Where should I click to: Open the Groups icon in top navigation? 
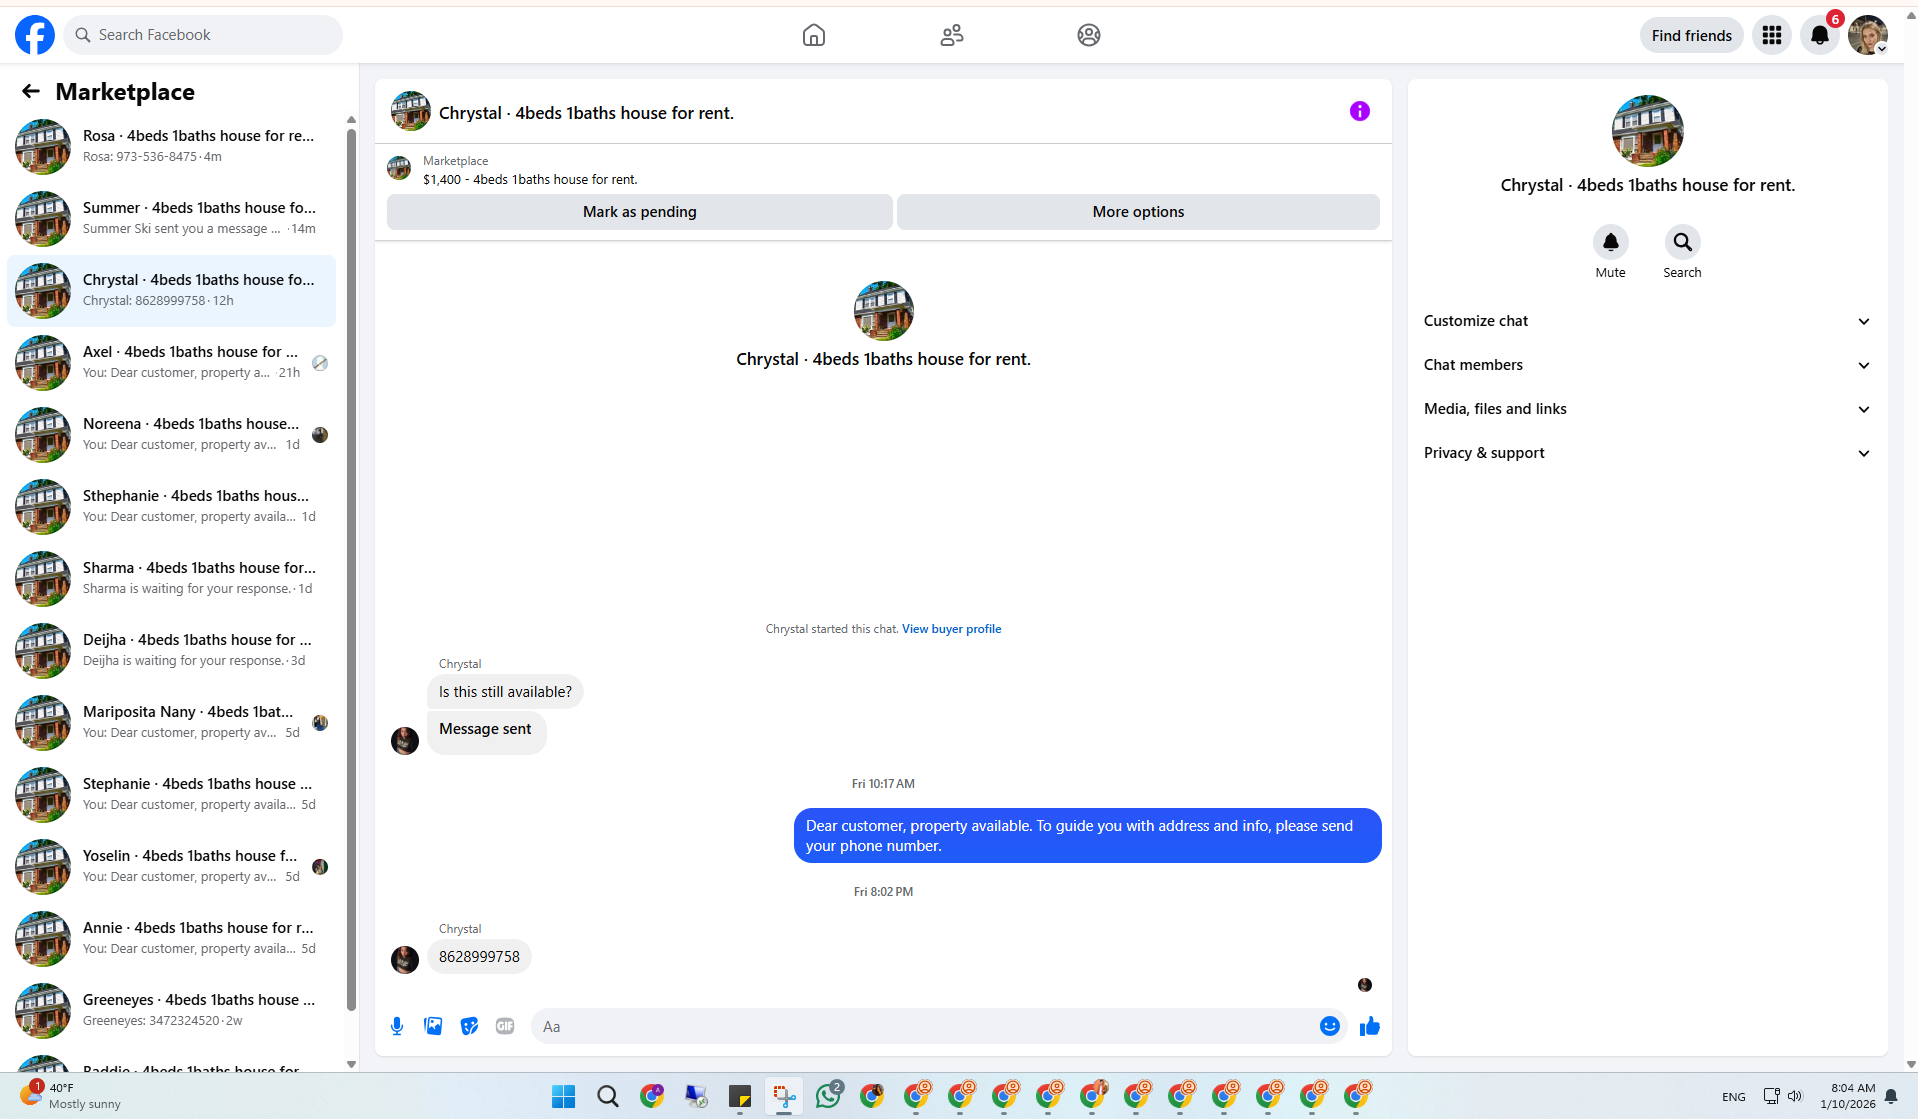point(1089,35)
